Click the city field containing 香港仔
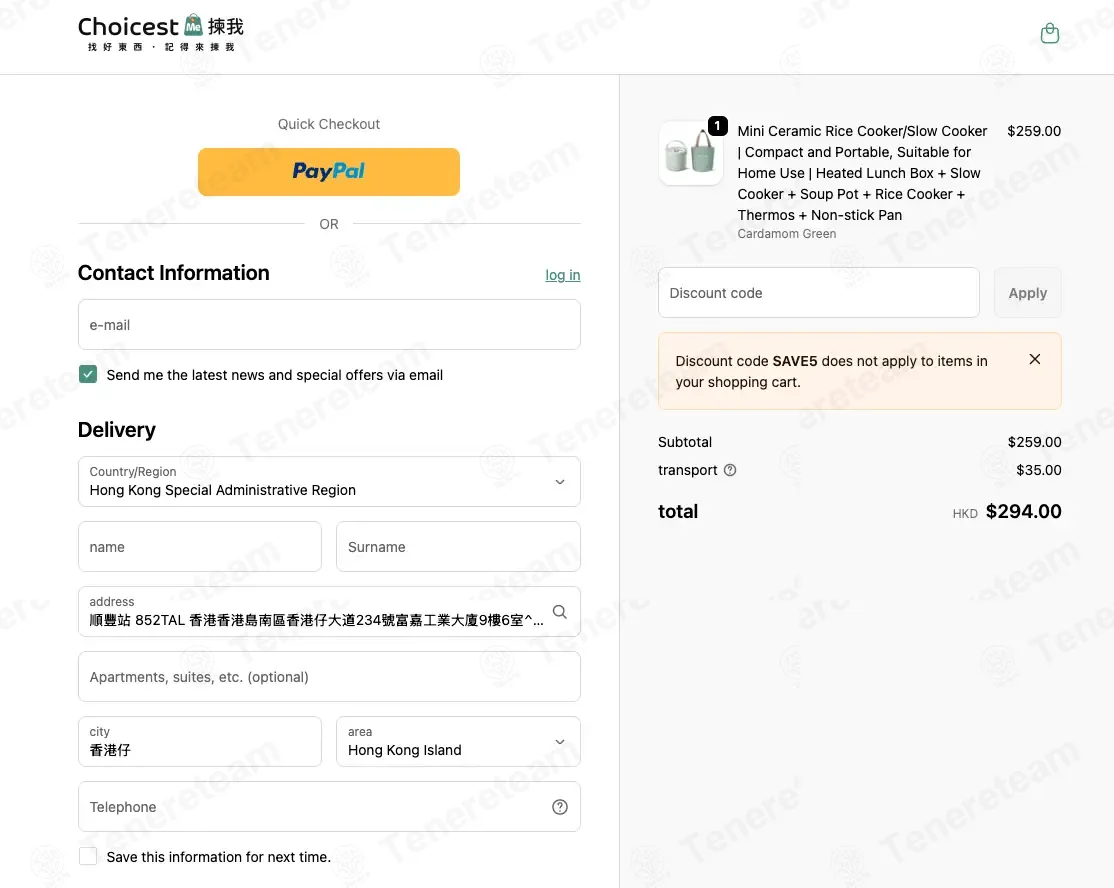The width and height of the screenshot is (1114, 888). click(x=200, y=742)
